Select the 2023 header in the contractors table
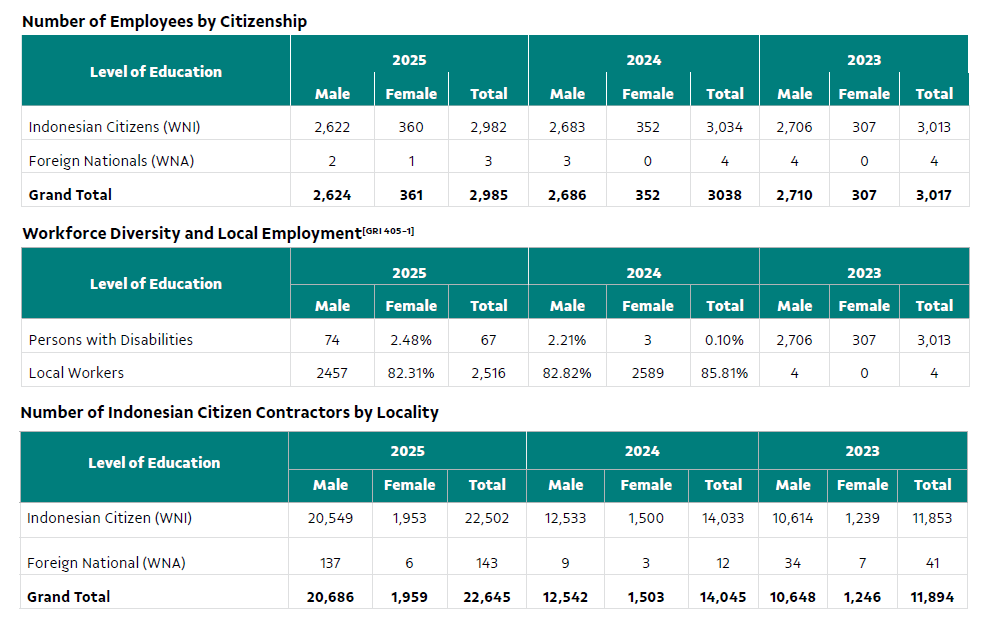 pos(862,451)
